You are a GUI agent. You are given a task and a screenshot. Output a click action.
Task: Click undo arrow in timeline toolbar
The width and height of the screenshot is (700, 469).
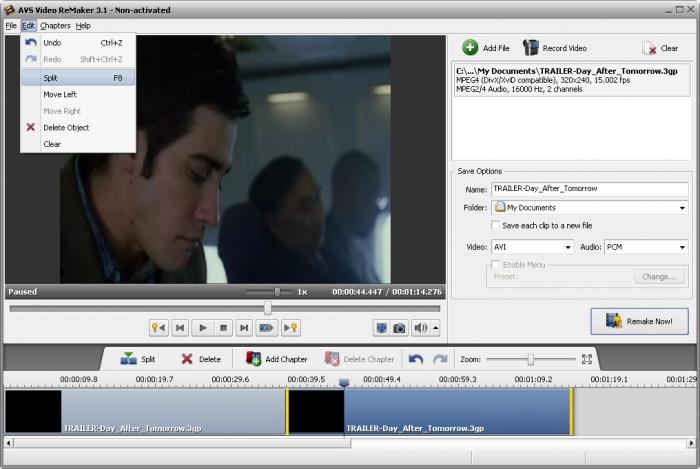[x=416, y=359]
